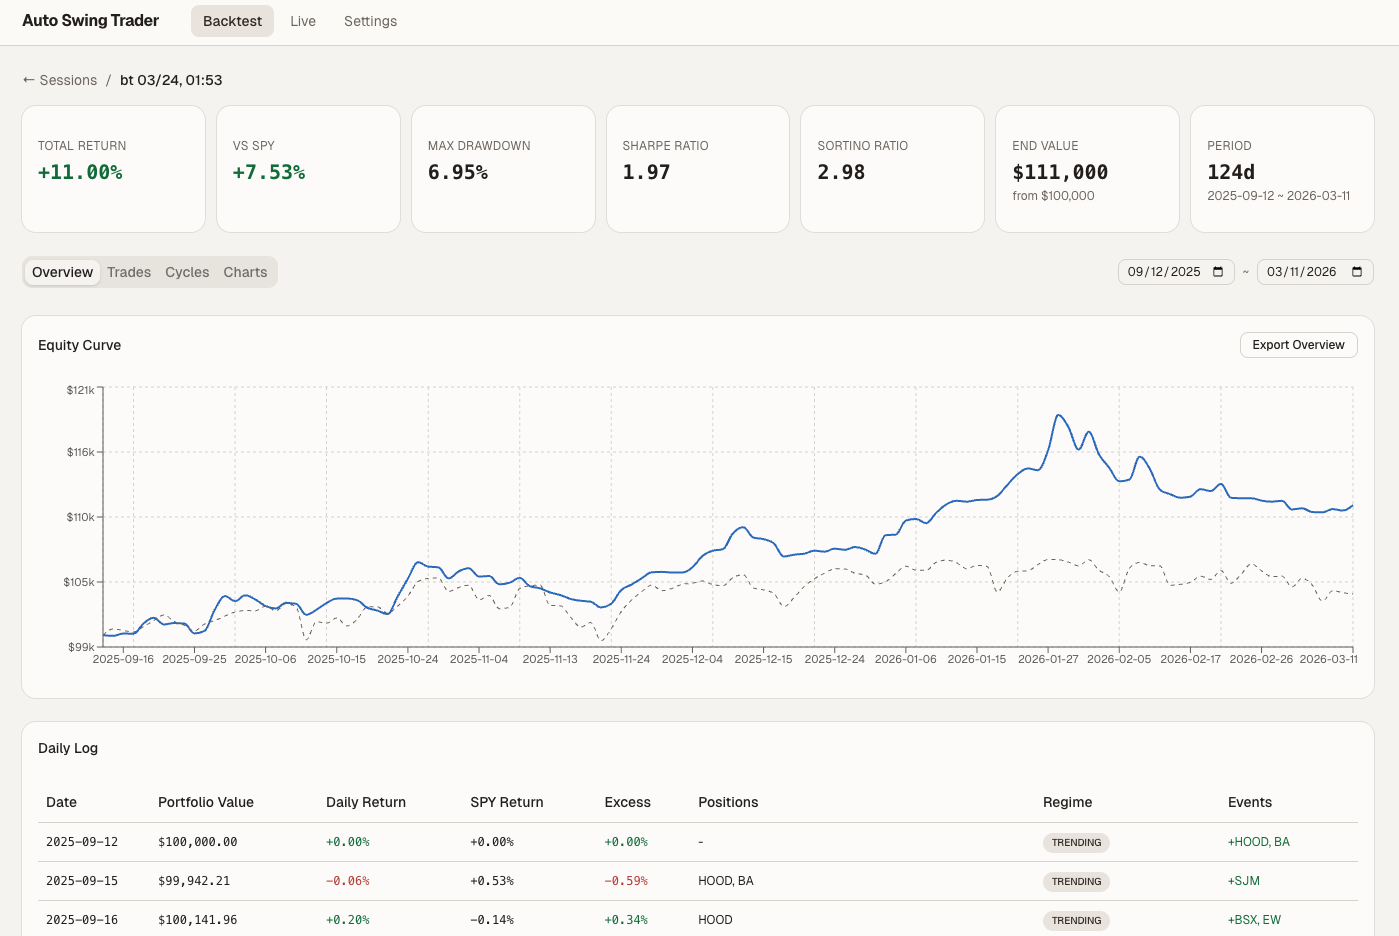Open the Live section in top navigation

pos(303,20)
